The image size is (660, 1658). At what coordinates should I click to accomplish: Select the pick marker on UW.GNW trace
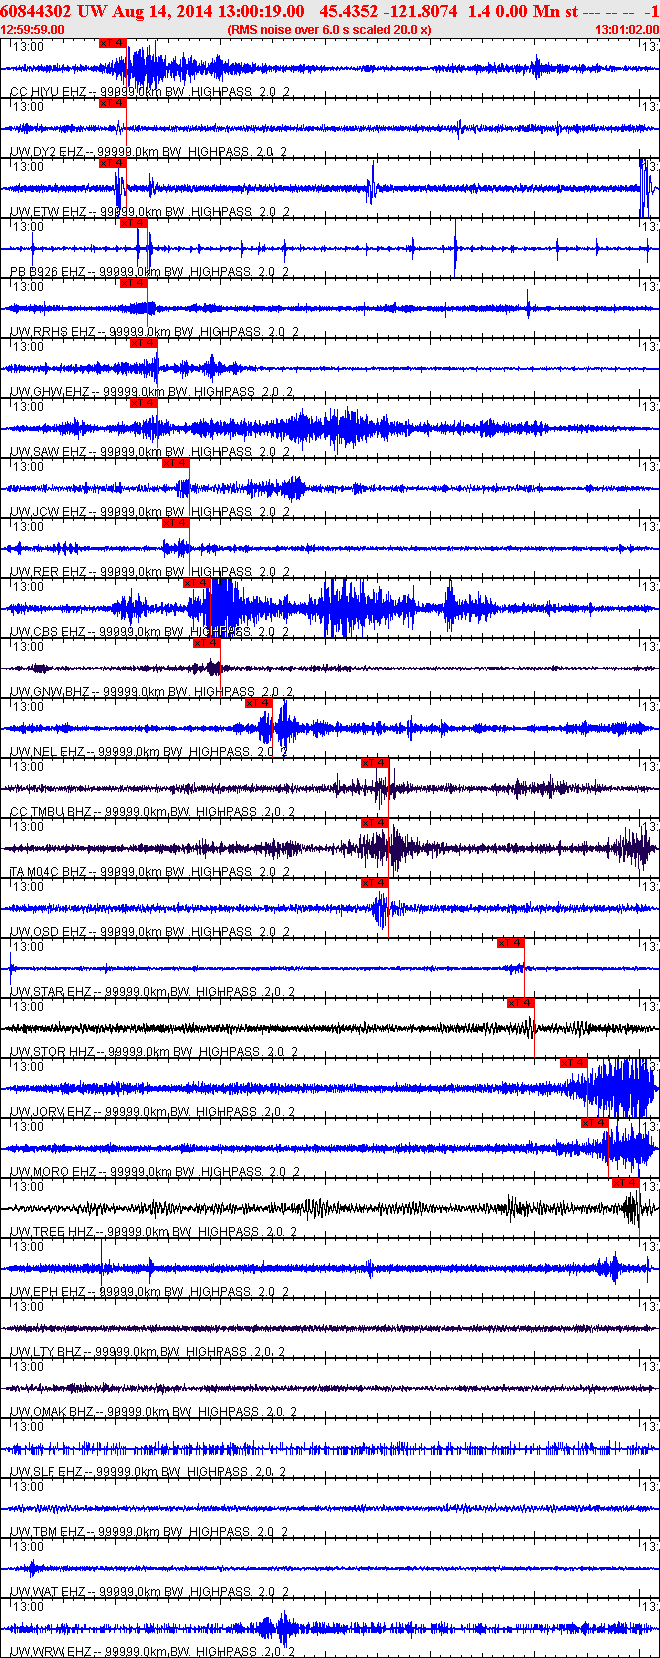pos(207,643)
